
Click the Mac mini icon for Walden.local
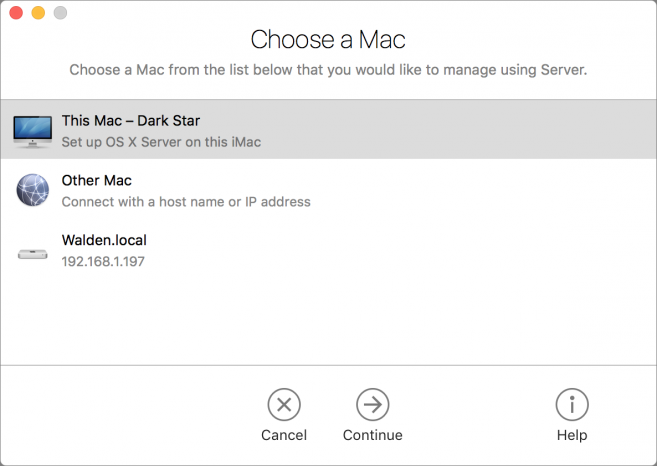coord(32,251)
